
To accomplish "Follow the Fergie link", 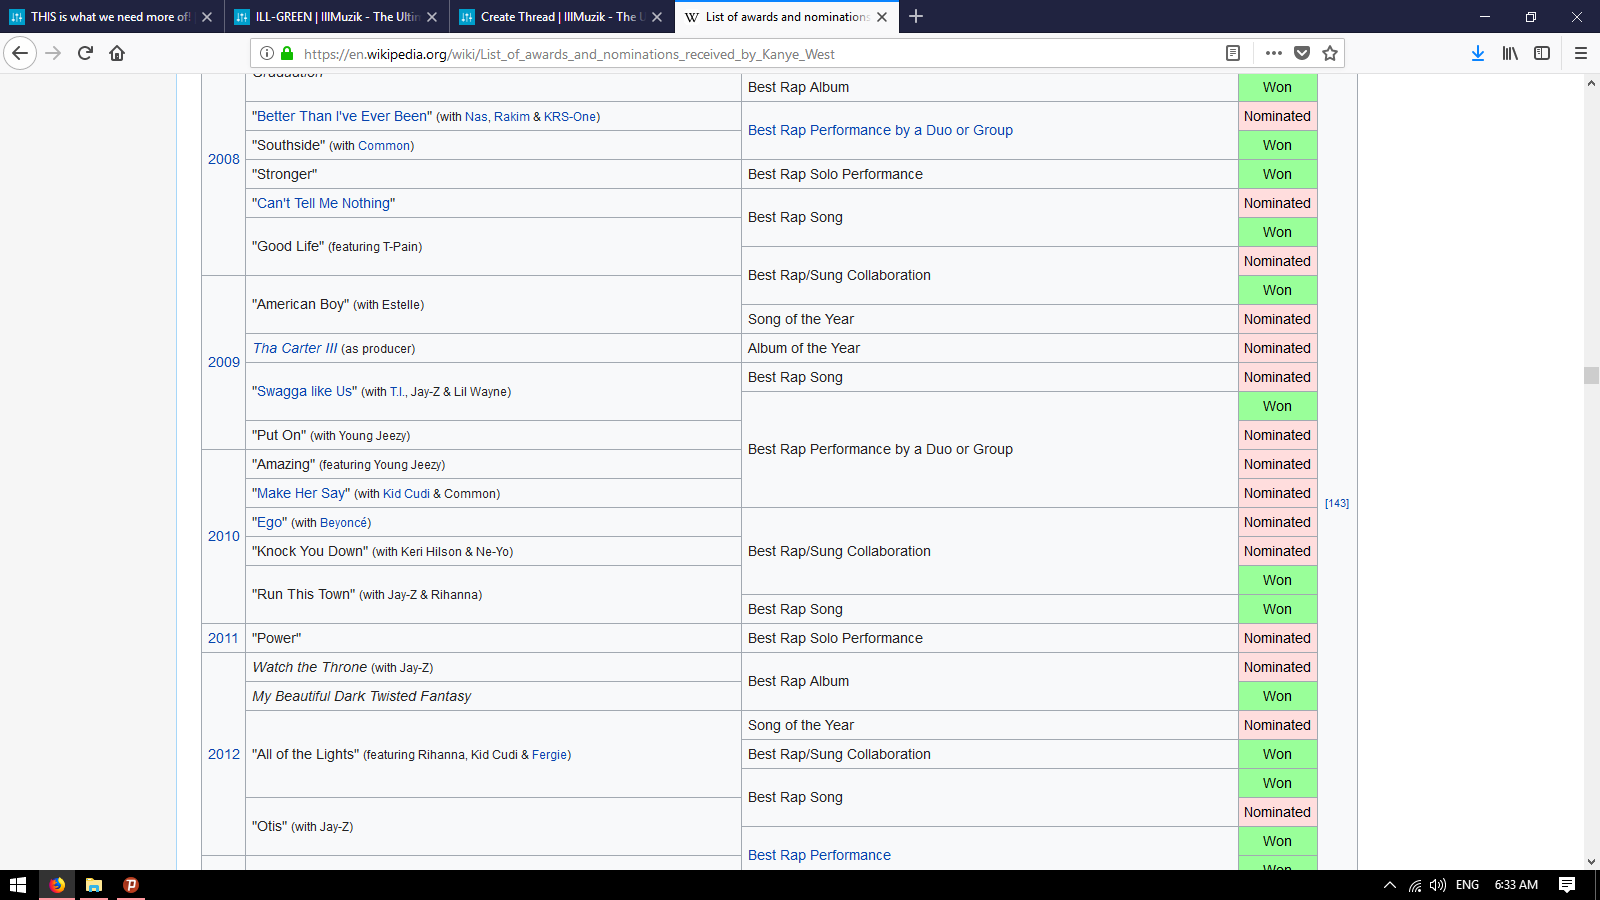I will 550,755.
